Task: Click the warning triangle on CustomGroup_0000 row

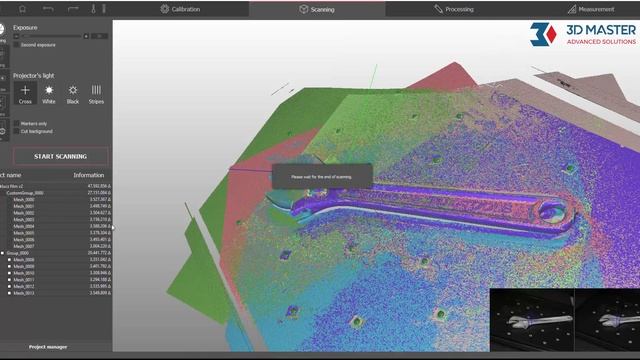Action: click(109, 193)
